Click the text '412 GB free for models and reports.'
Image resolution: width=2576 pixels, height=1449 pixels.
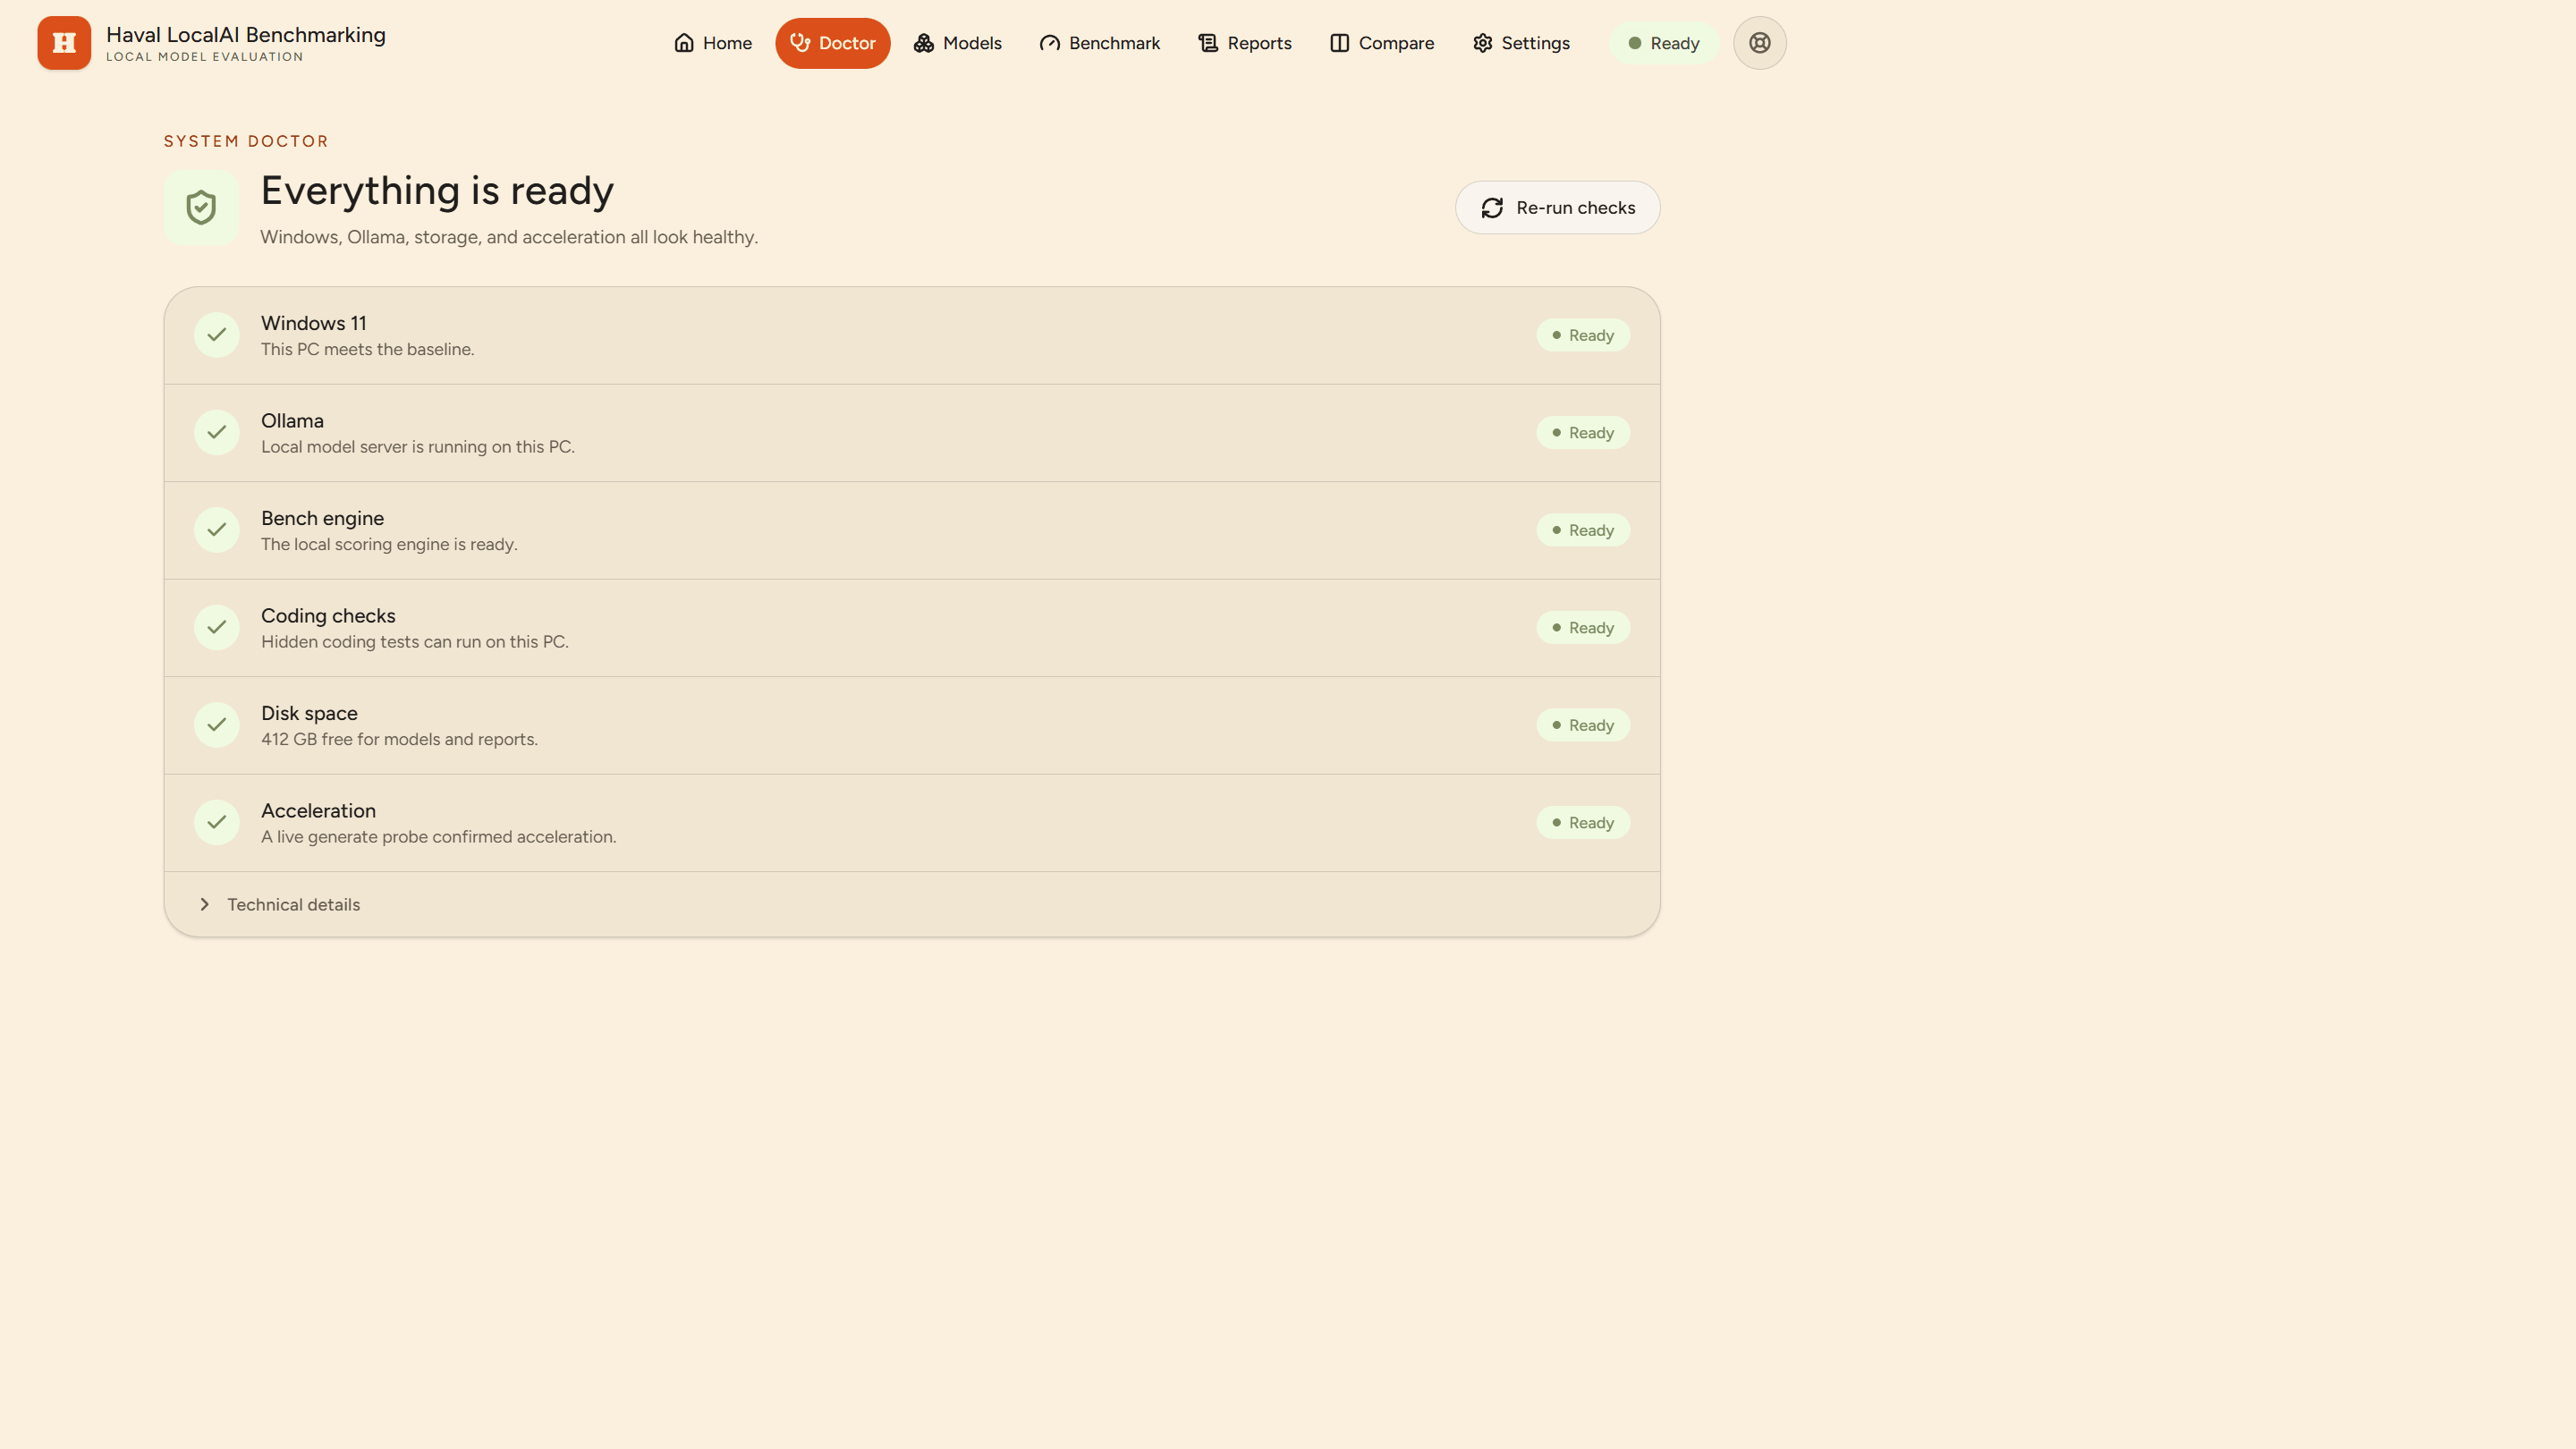tap(399, 739)
